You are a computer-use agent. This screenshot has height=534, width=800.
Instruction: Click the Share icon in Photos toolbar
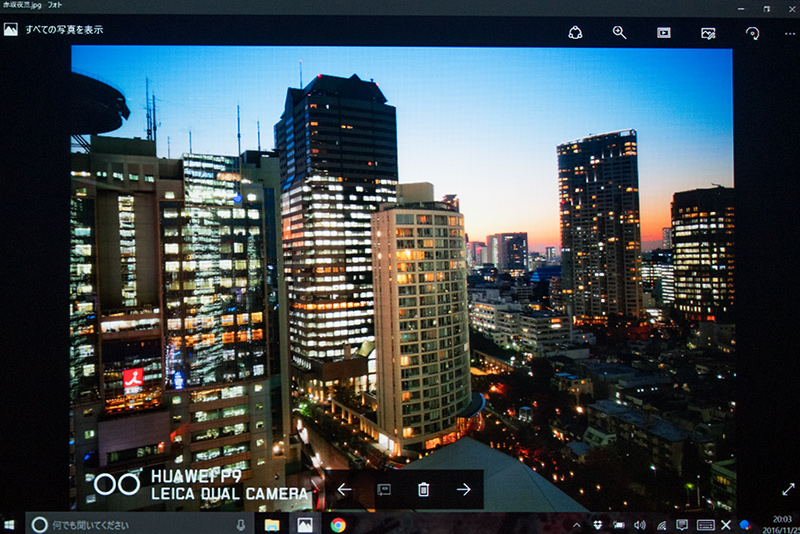pyautogui.click(x=575, y=33)
